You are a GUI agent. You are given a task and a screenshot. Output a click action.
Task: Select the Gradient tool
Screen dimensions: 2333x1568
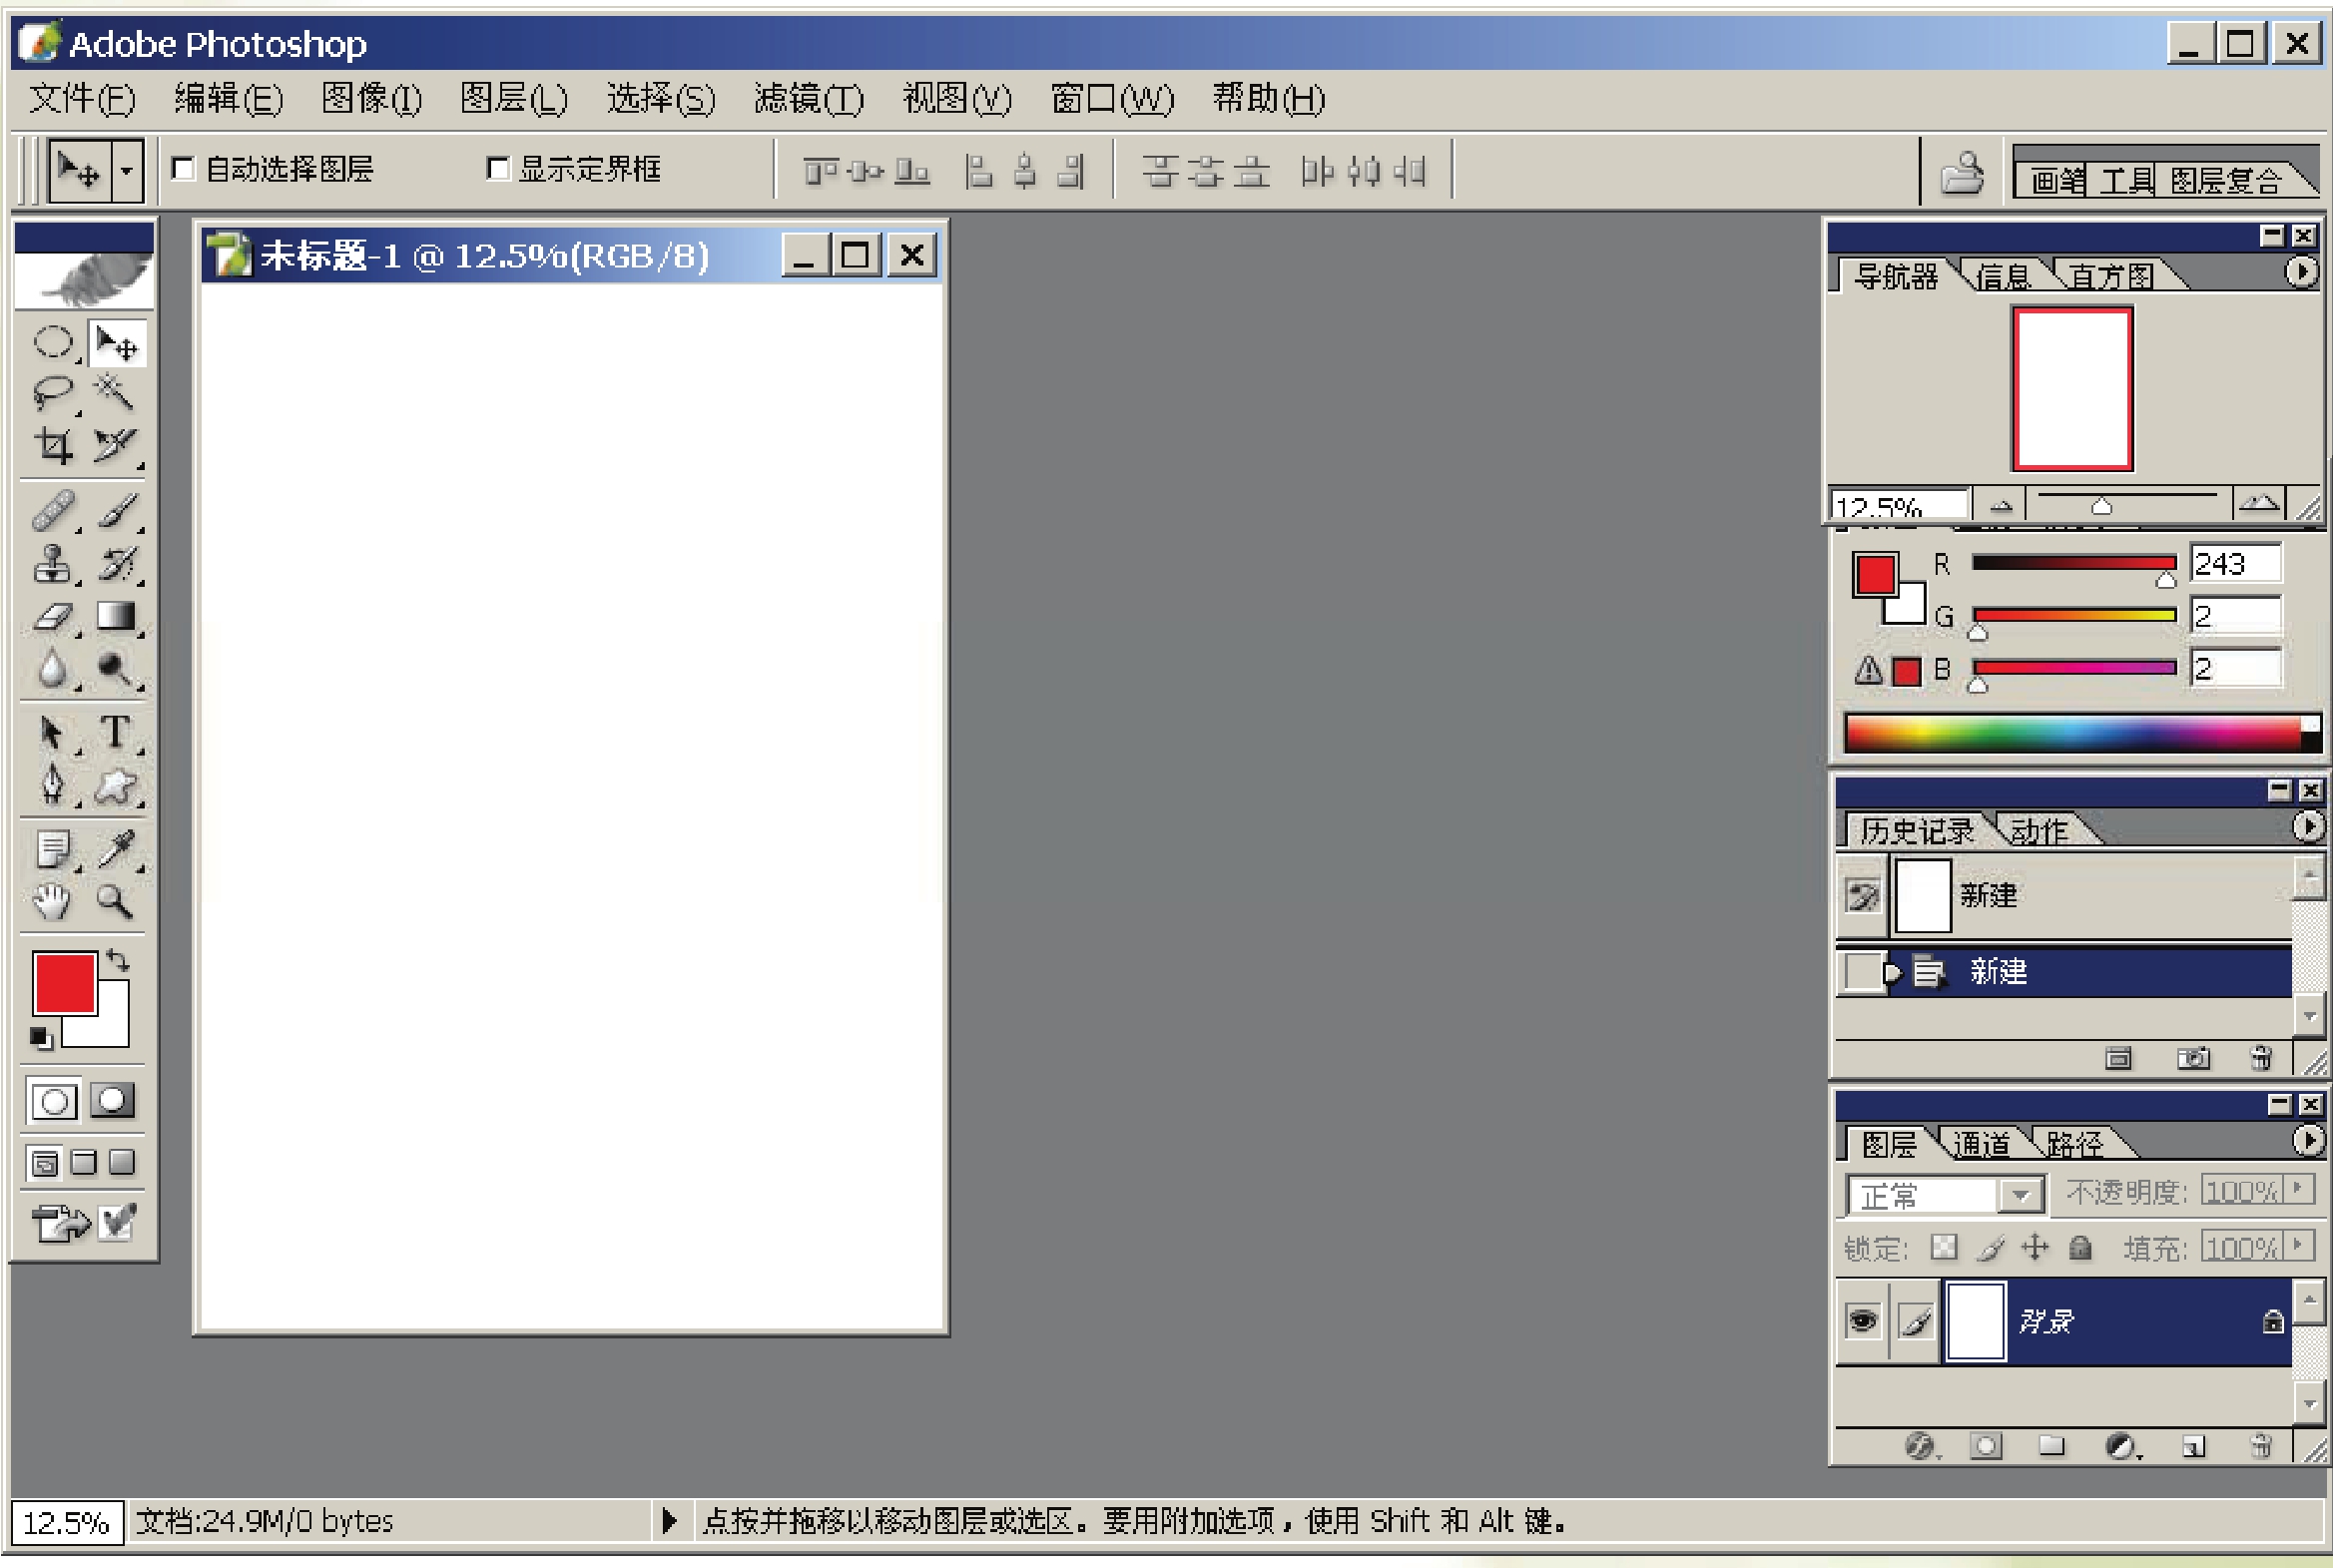[x=115, y=617]
